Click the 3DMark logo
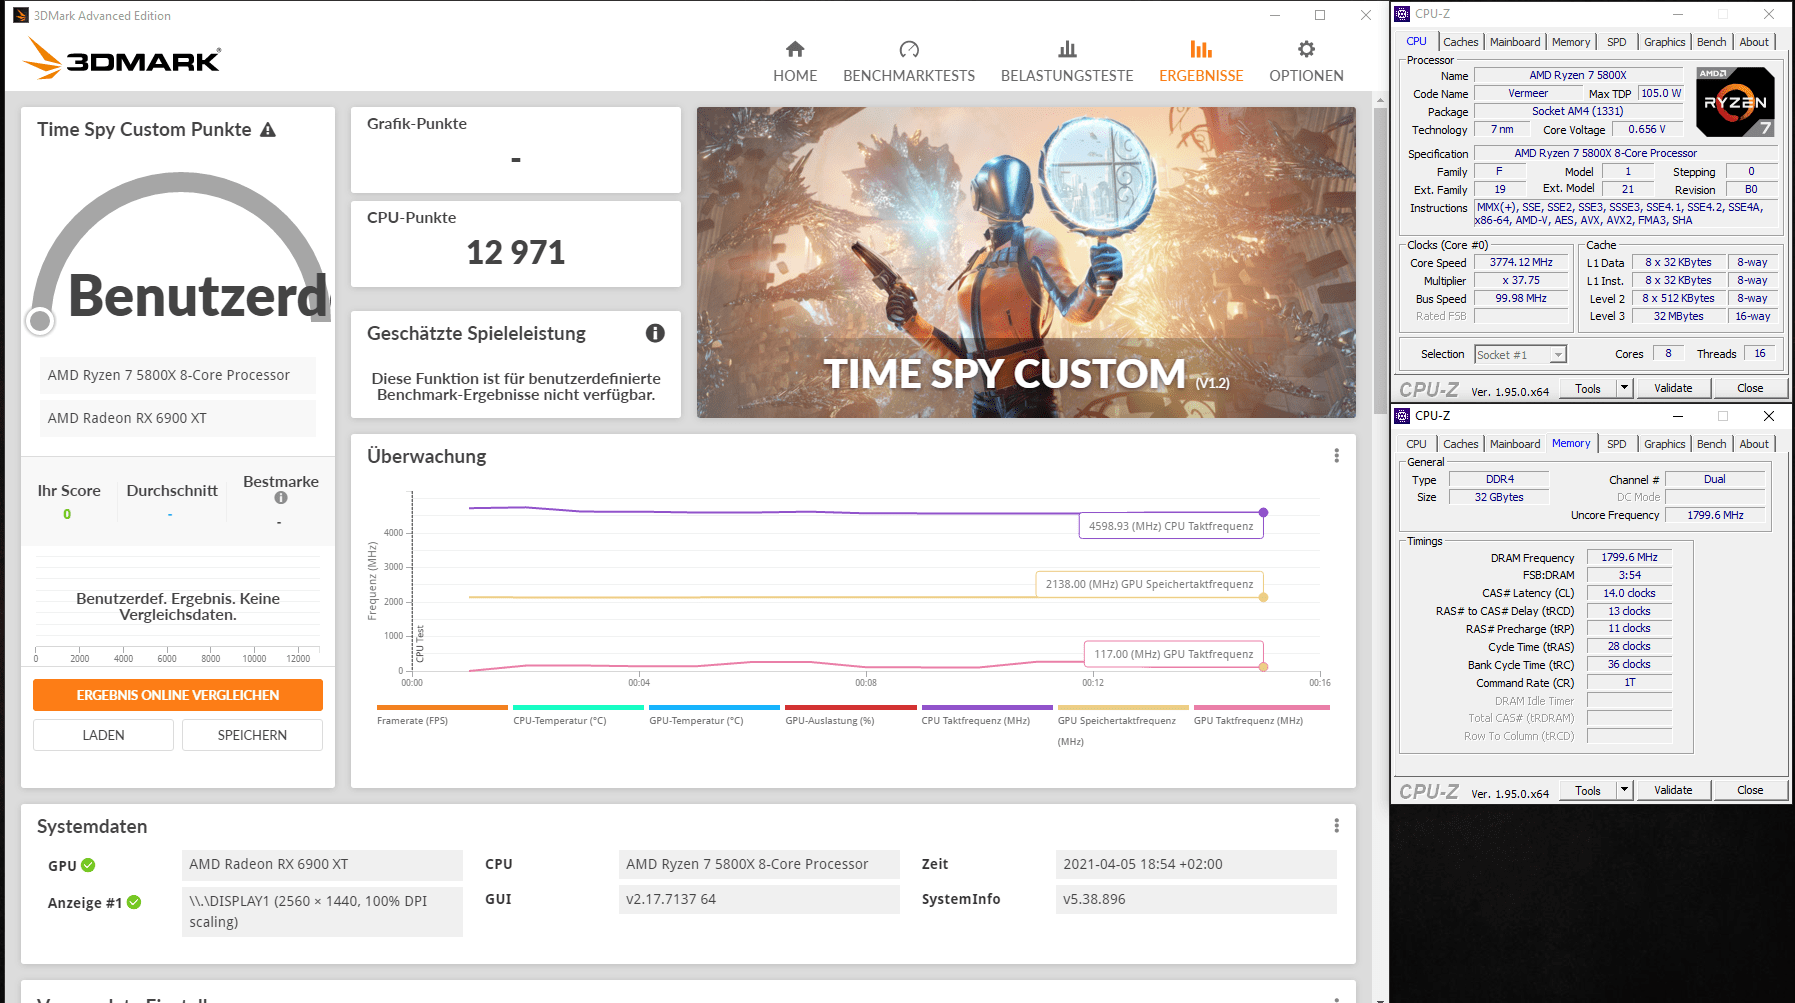This screenshot has width=1795, height=1003. [x=122, y=58]
